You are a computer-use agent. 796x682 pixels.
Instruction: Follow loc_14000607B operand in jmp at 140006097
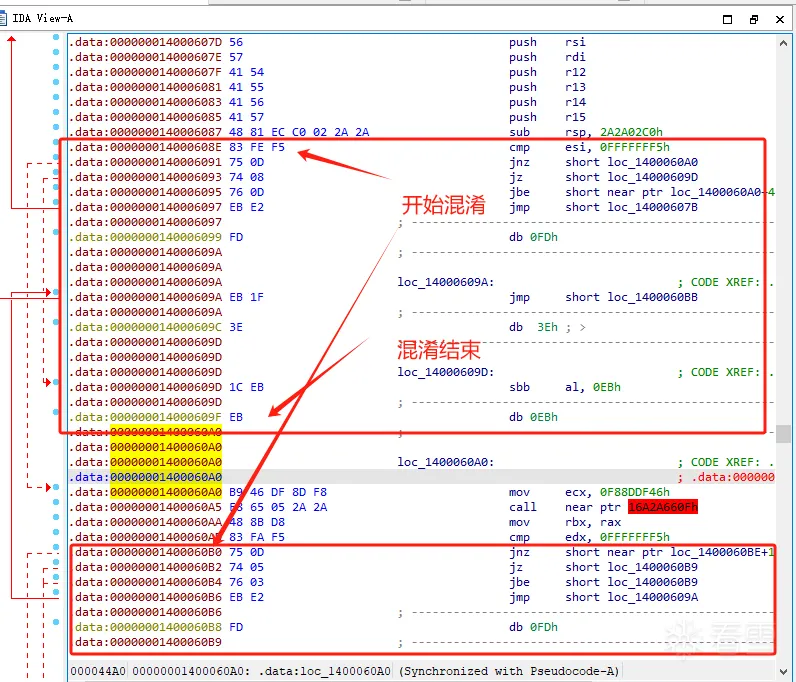[x=652, y=207]
